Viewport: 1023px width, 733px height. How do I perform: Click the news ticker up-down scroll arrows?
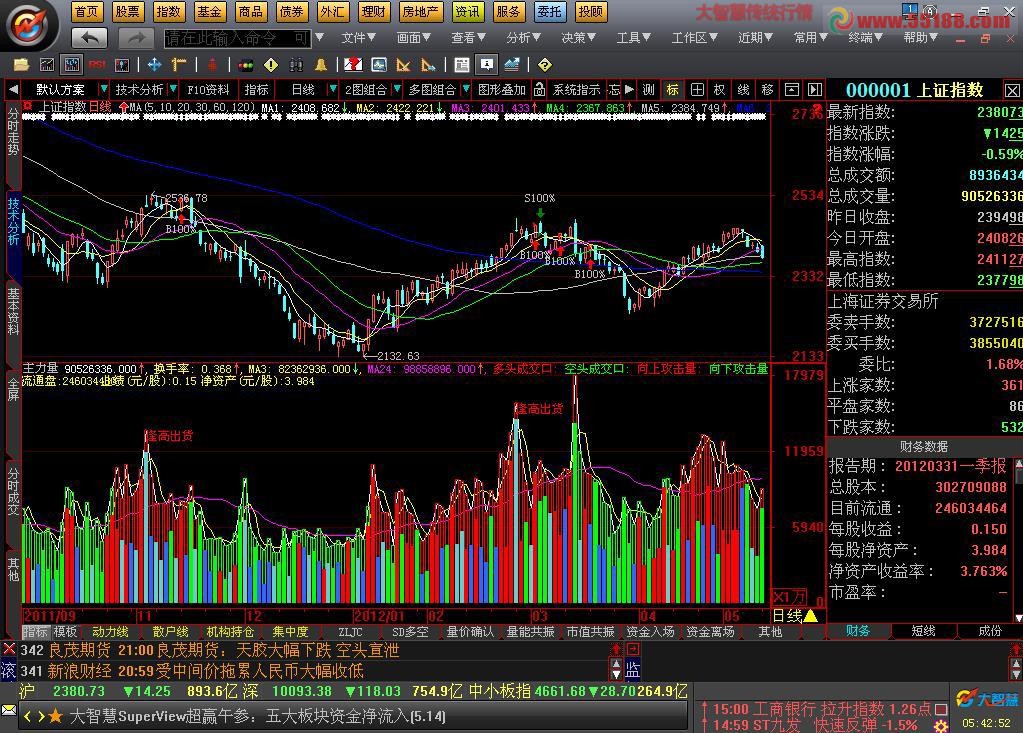616,669
